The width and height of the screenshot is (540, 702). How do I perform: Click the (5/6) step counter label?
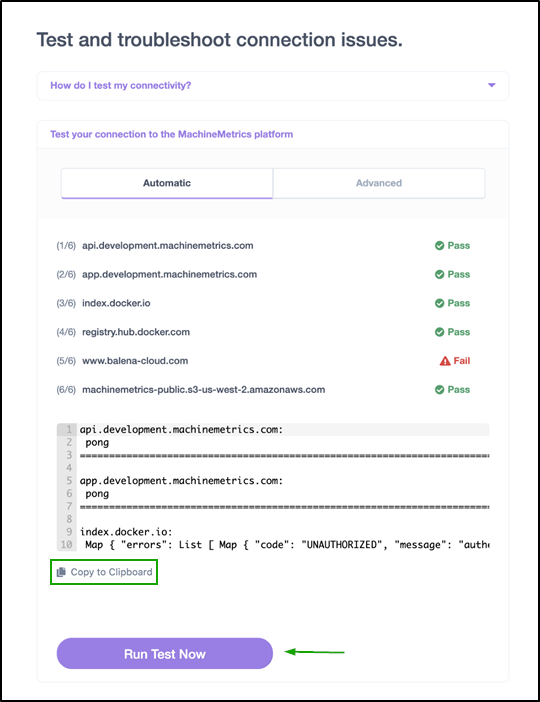pyautogui.click(x=66, y=361)
